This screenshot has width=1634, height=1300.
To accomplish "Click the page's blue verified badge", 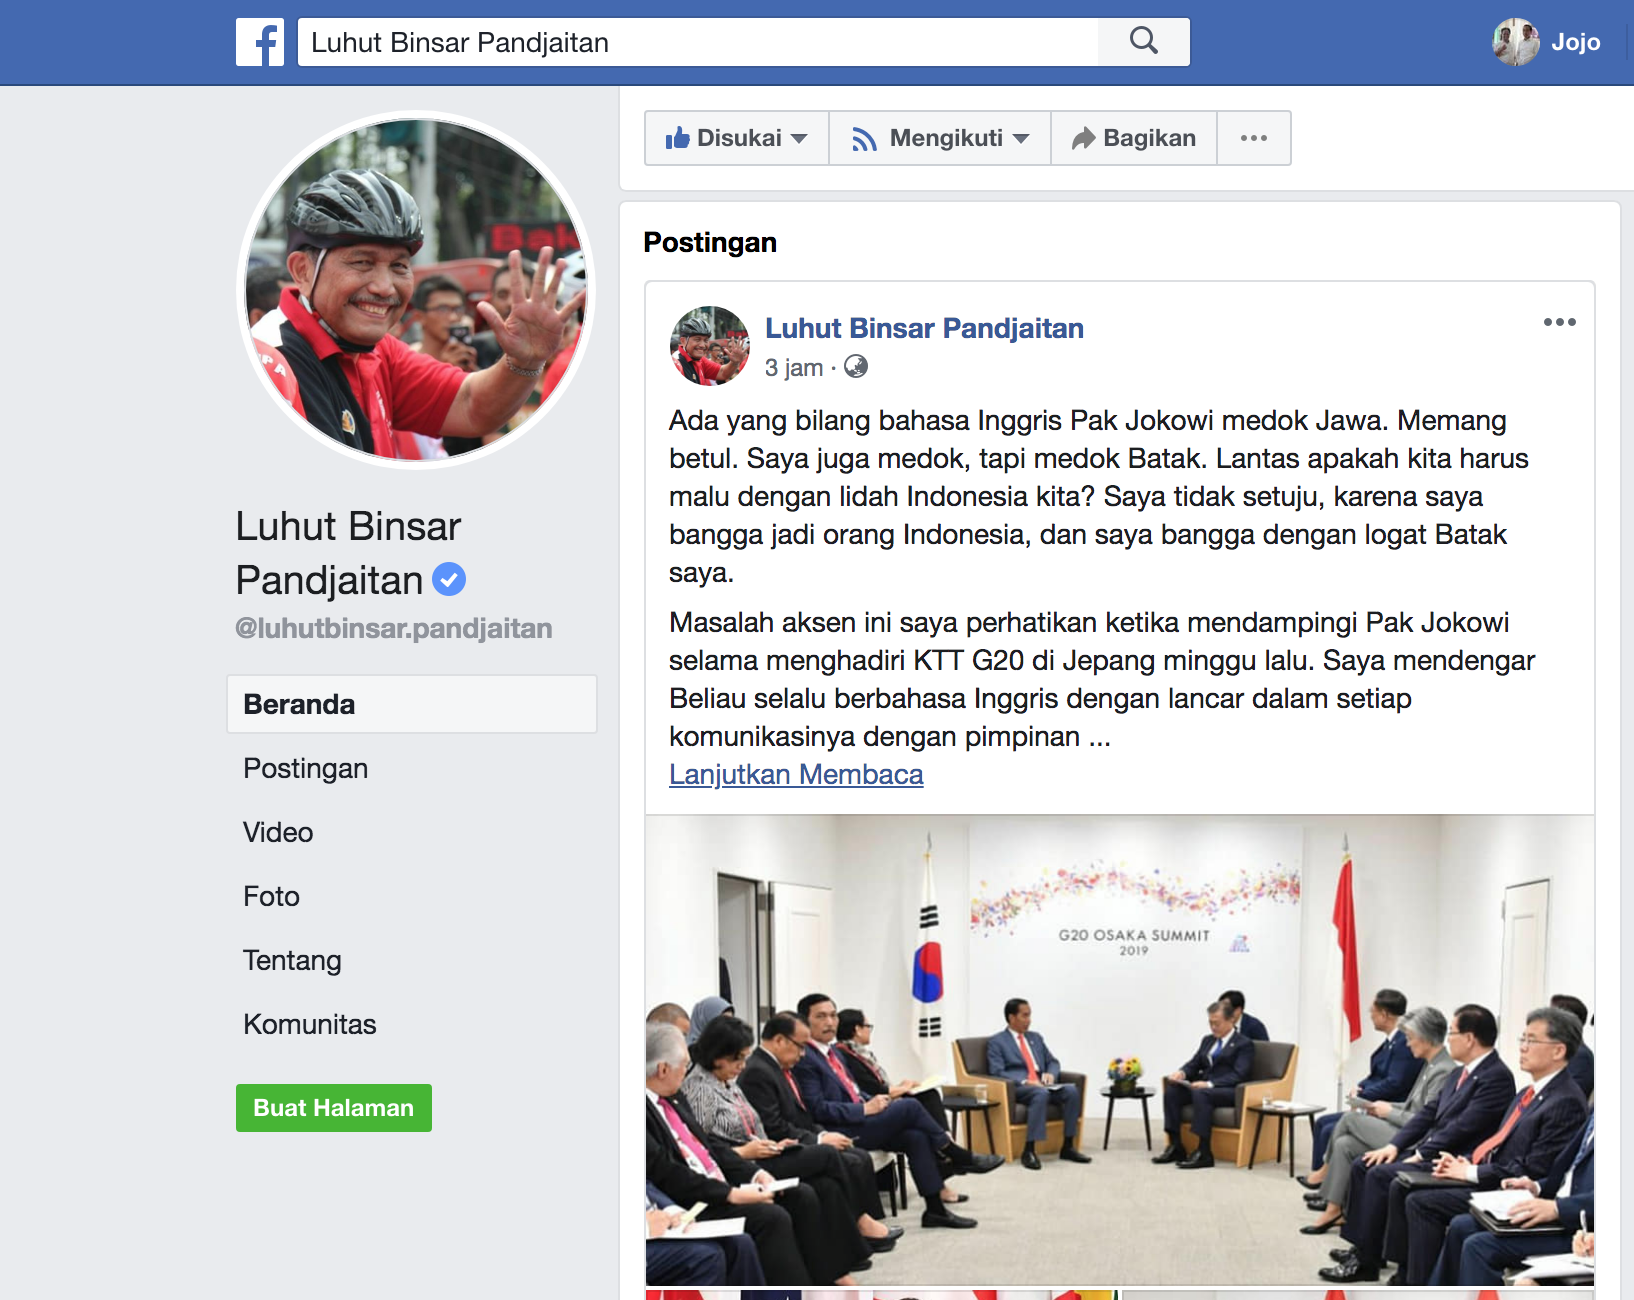I will click(449, 579).
